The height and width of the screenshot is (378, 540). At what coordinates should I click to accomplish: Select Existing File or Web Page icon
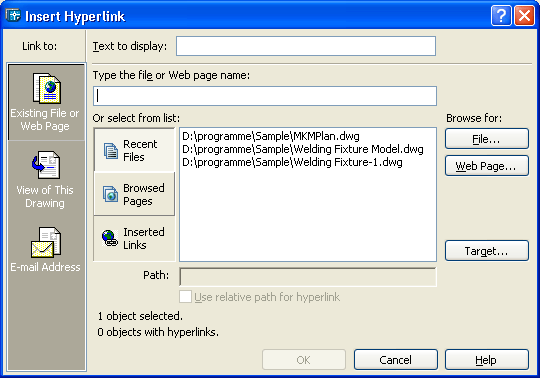click(x=47, y=88)
